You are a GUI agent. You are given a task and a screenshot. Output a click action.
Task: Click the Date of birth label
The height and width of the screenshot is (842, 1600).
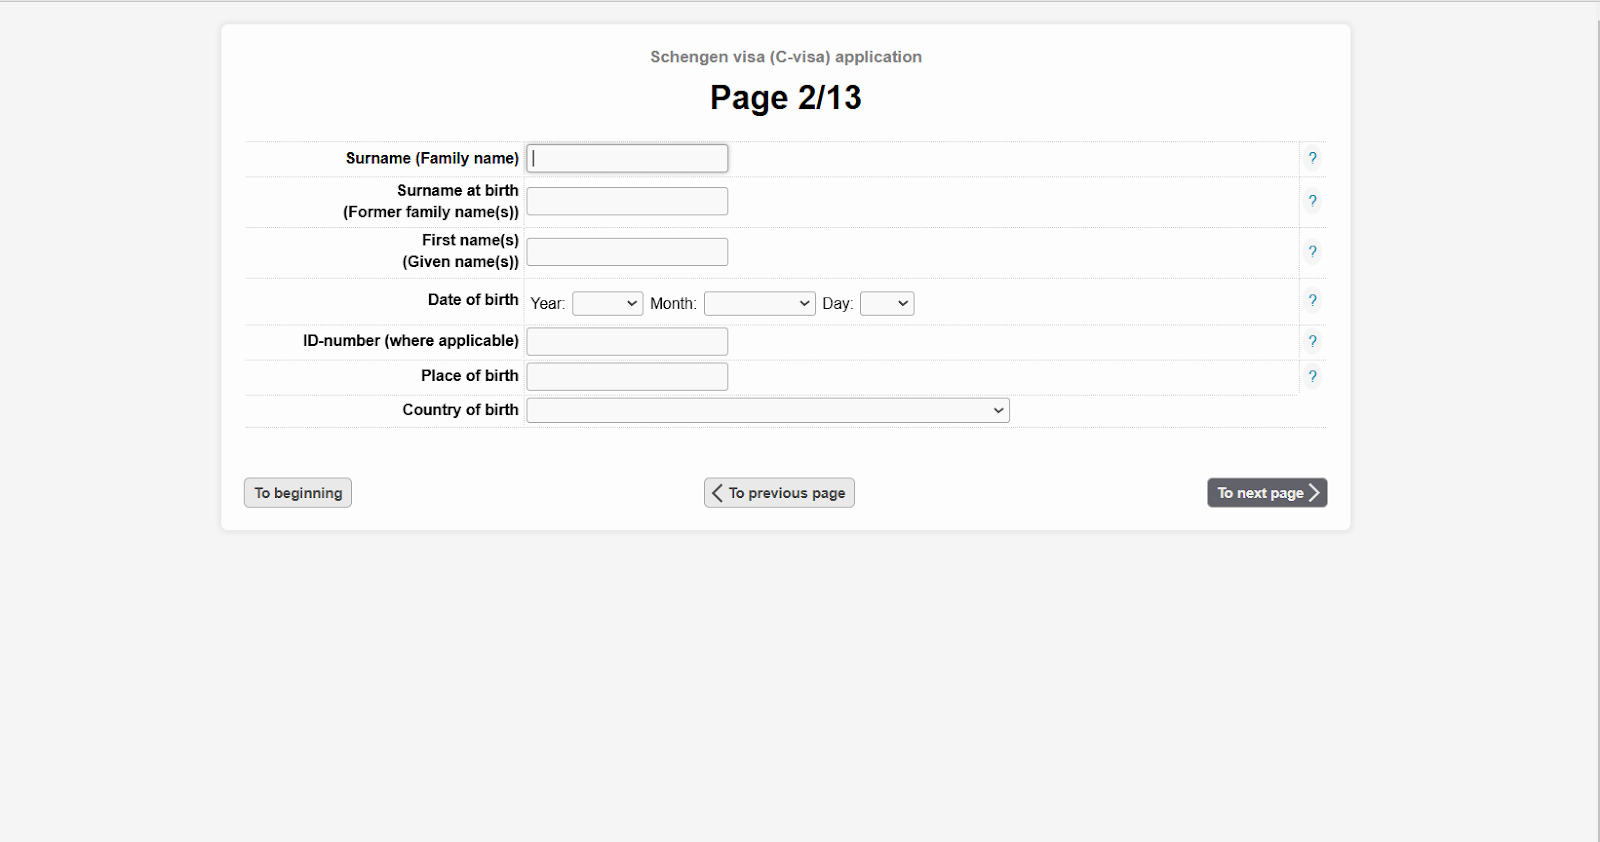point(473,300)
